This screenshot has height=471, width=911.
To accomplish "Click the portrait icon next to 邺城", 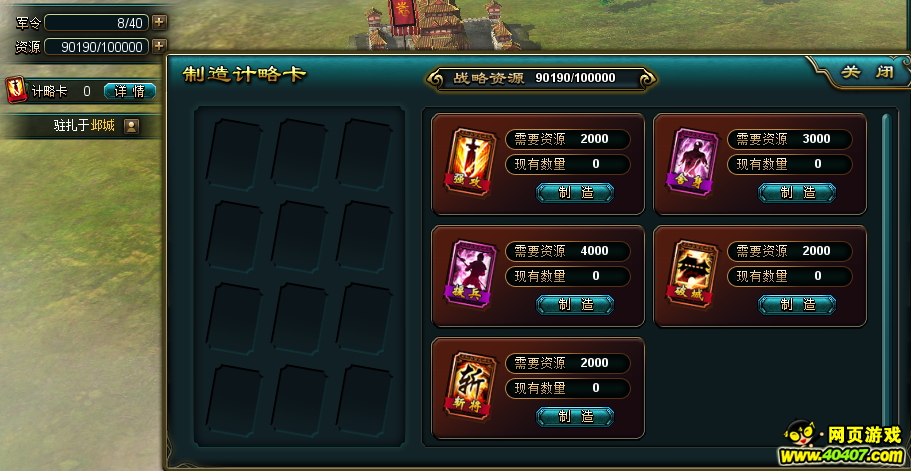I will pos(131,125).
